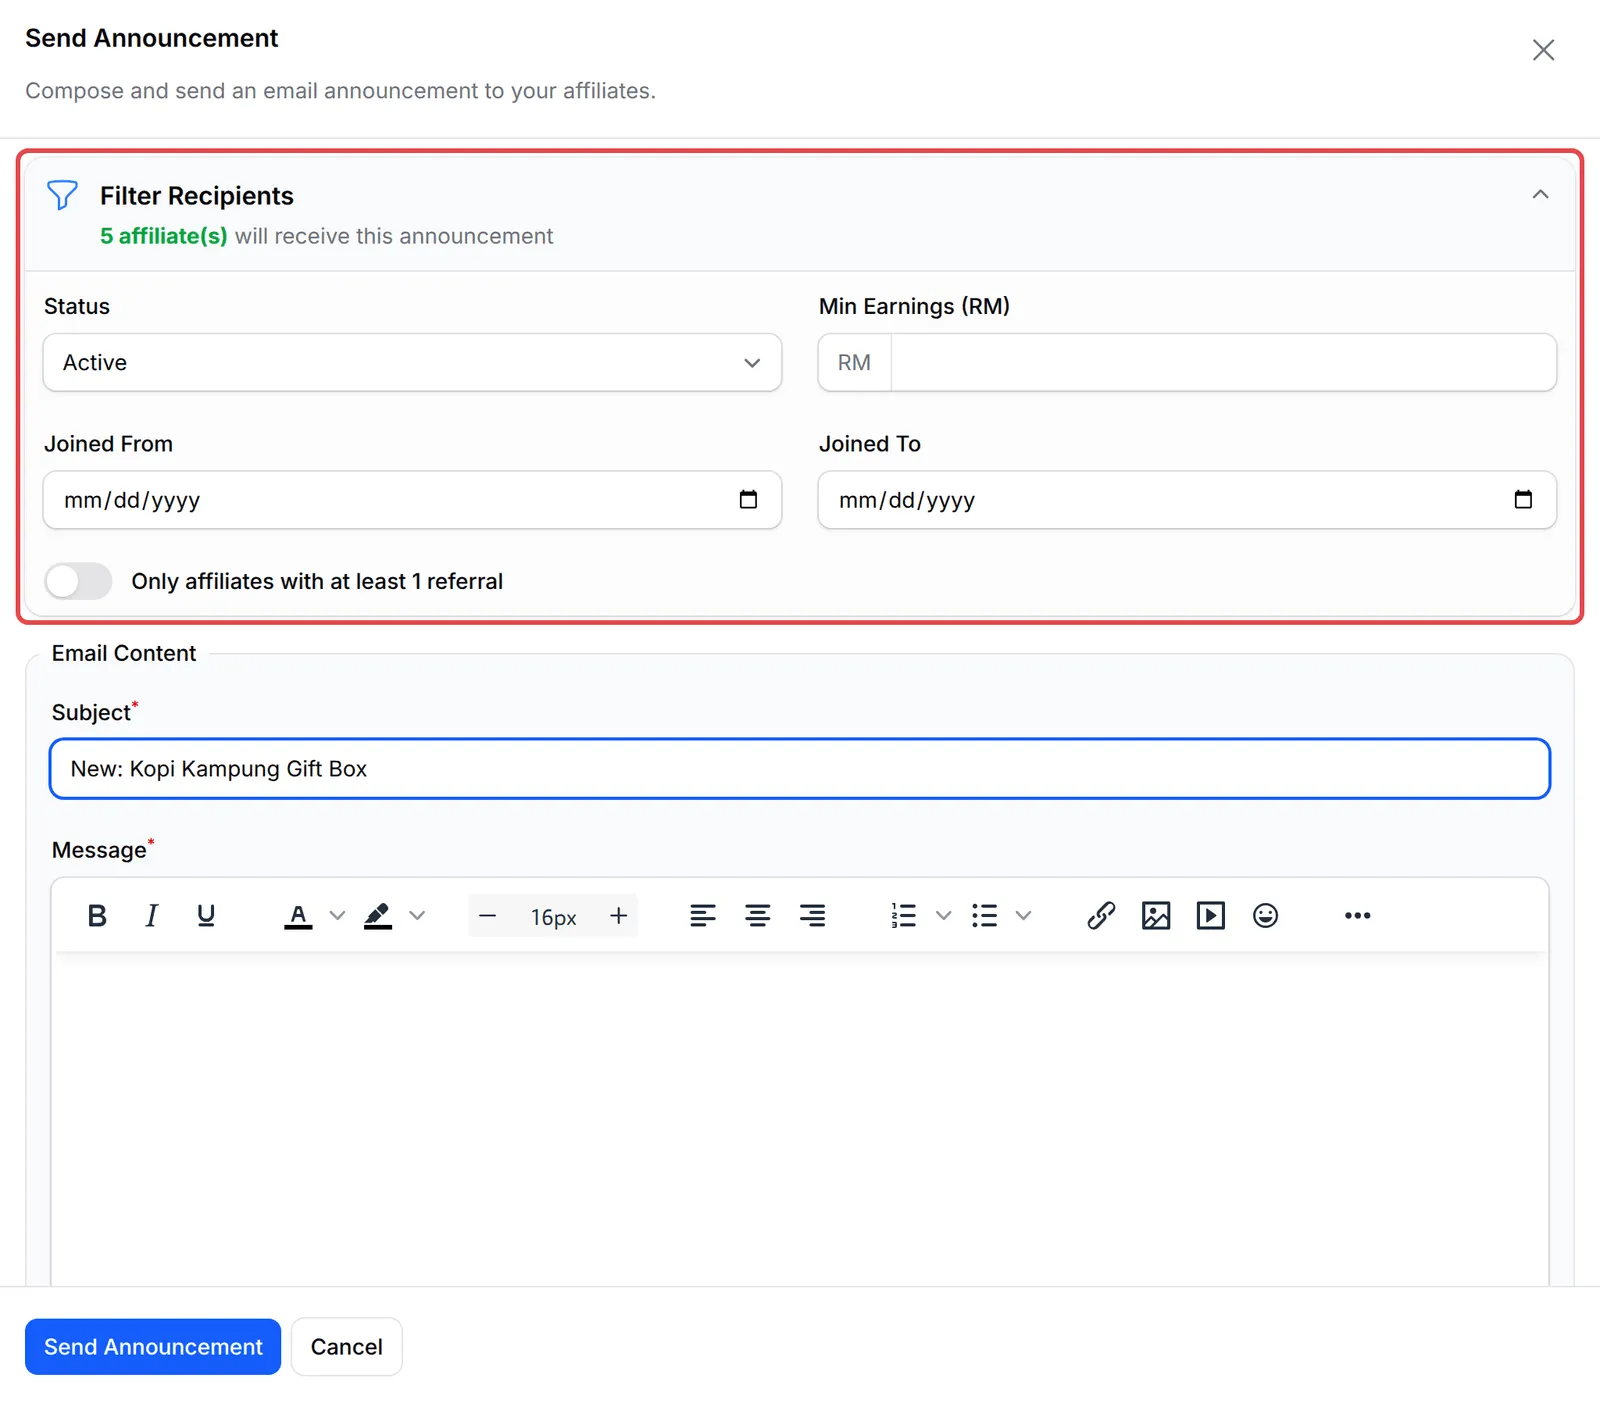Image resolution: width=1600 pixels, height=1406 pixels.
Task: Open text color dropdown arrow
Action: click(x=338, y=915)
